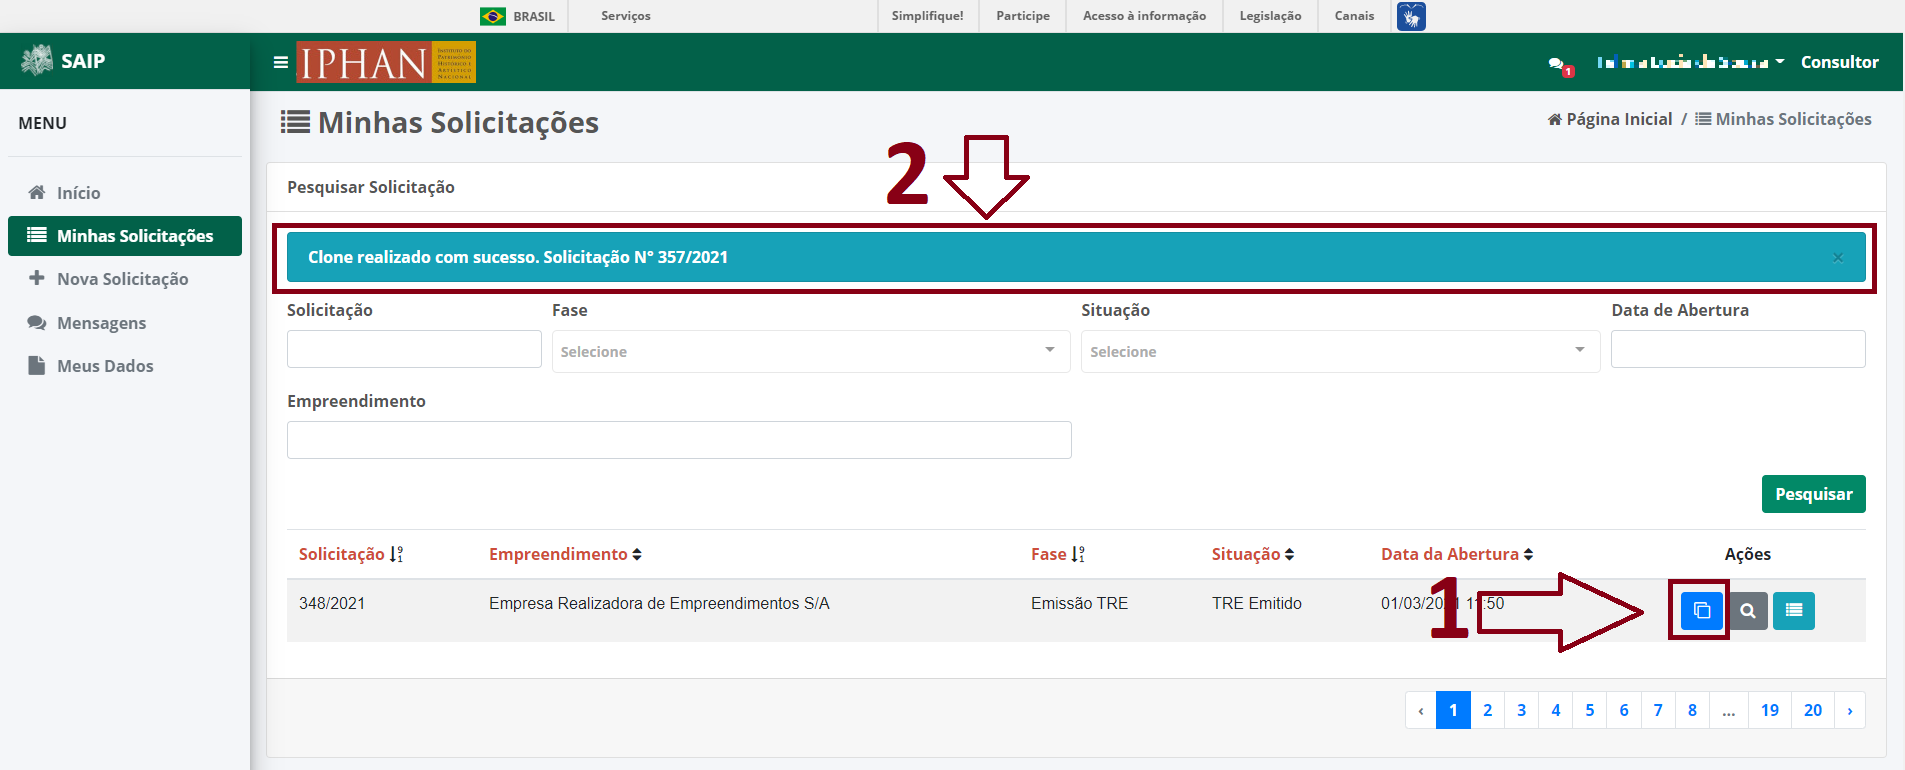Go to page 5 of results
The image size is (1905, 770).
1589,710
